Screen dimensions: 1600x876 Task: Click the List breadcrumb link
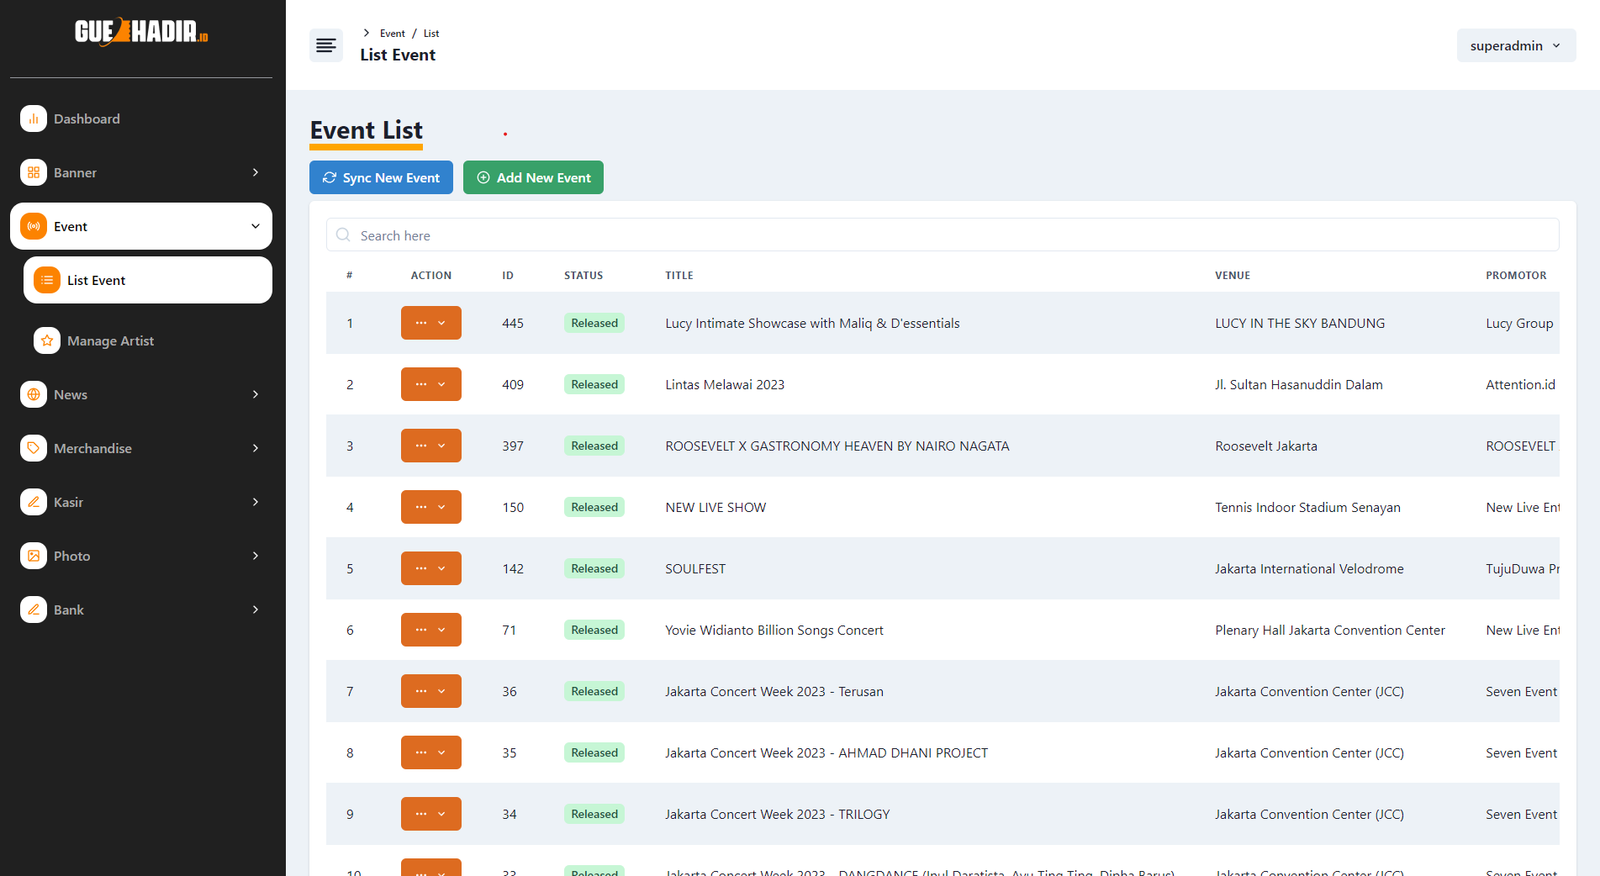click(x=431, y=33)
